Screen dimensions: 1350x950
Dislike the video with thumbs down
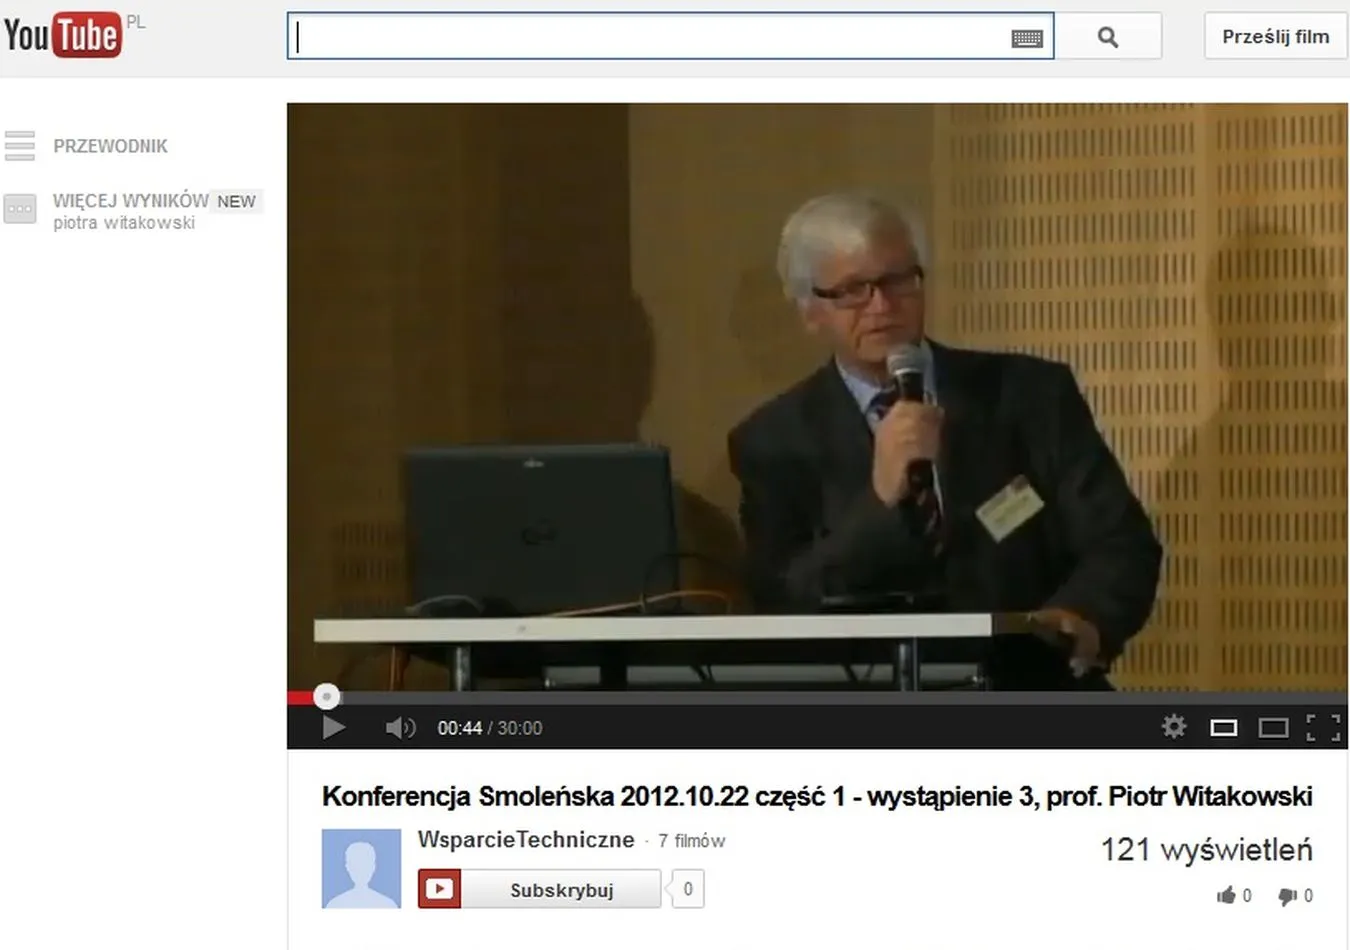point(1288,895)
